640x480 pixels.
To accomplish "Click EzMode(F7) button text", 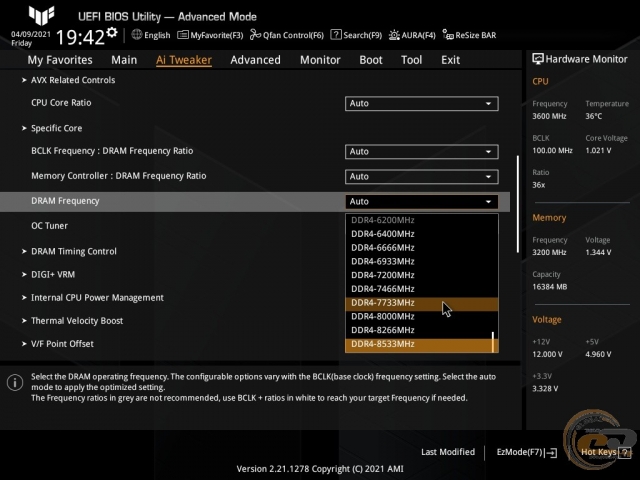I will coord(520,452).
